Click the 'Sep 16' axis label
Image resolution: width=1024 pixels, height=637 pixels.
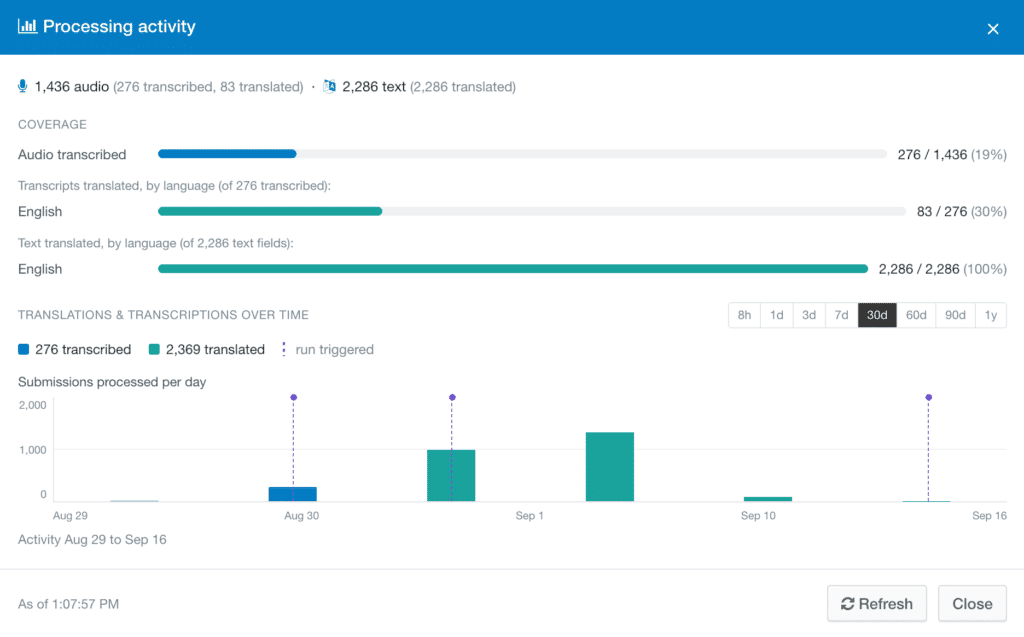pyautogui.click(x=989, y=515)
